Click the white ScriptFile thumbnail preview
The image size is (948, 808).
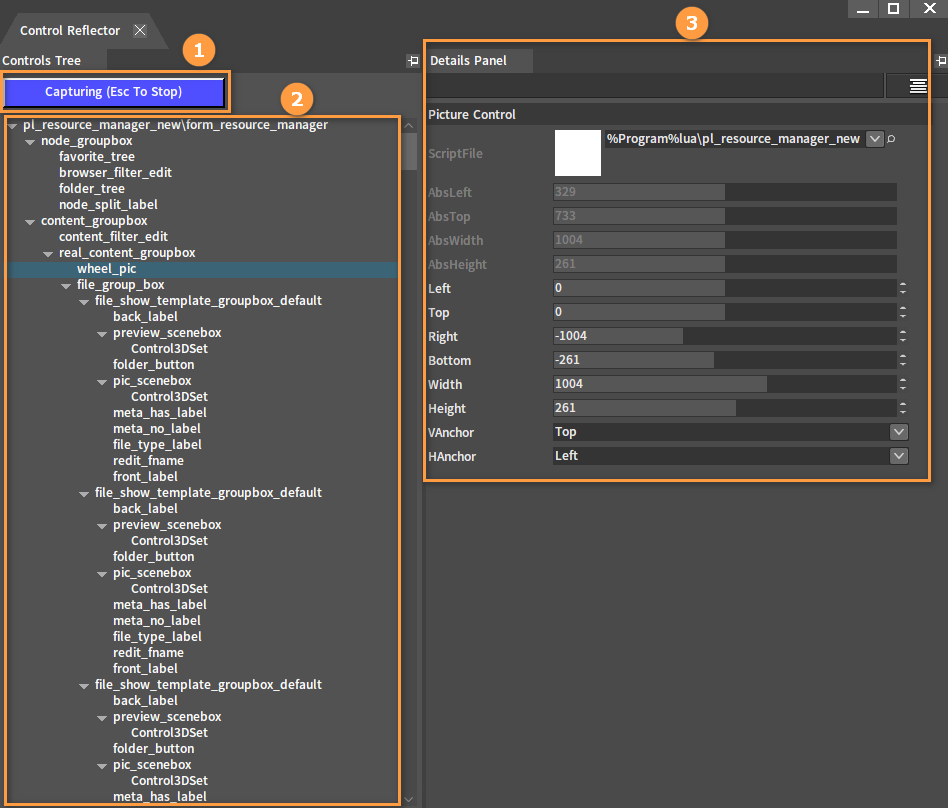[577, 153]
